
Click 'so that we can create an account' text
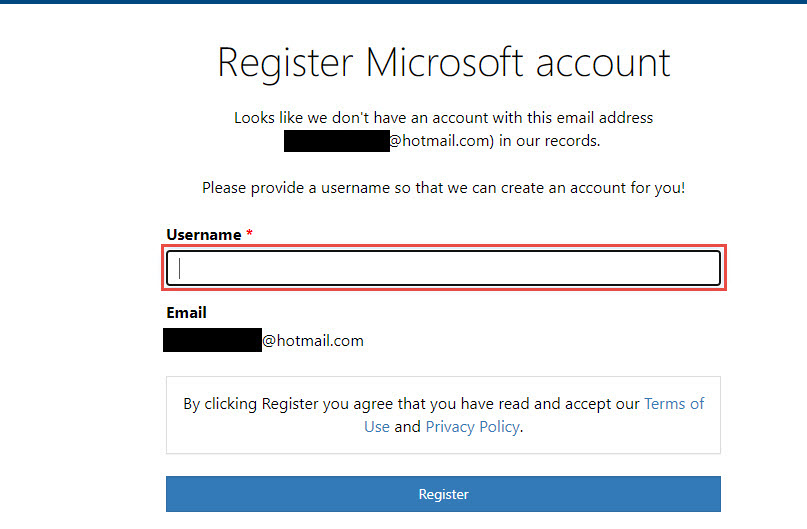pyautogui.click(x=510, y=188)
